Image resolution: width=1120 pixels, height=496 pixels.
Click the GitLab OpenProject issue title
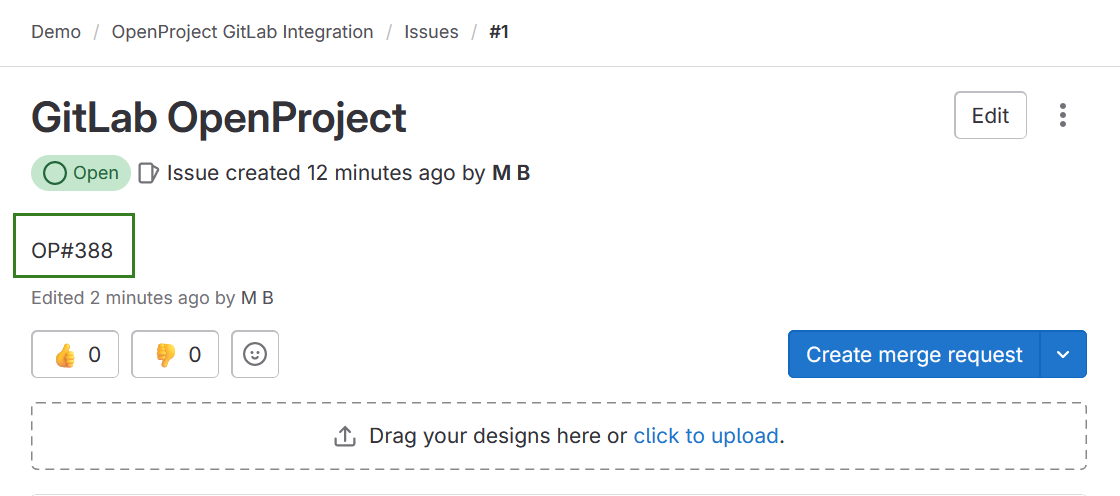pos(219,118)
